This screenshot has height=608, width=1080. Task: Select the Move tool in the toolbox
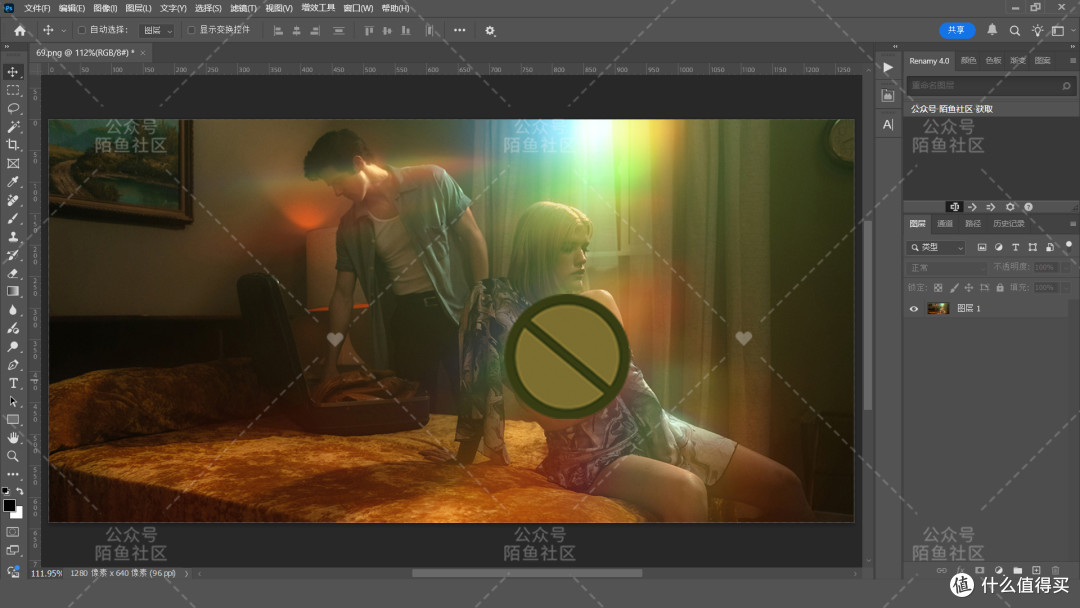click(12, 72)
